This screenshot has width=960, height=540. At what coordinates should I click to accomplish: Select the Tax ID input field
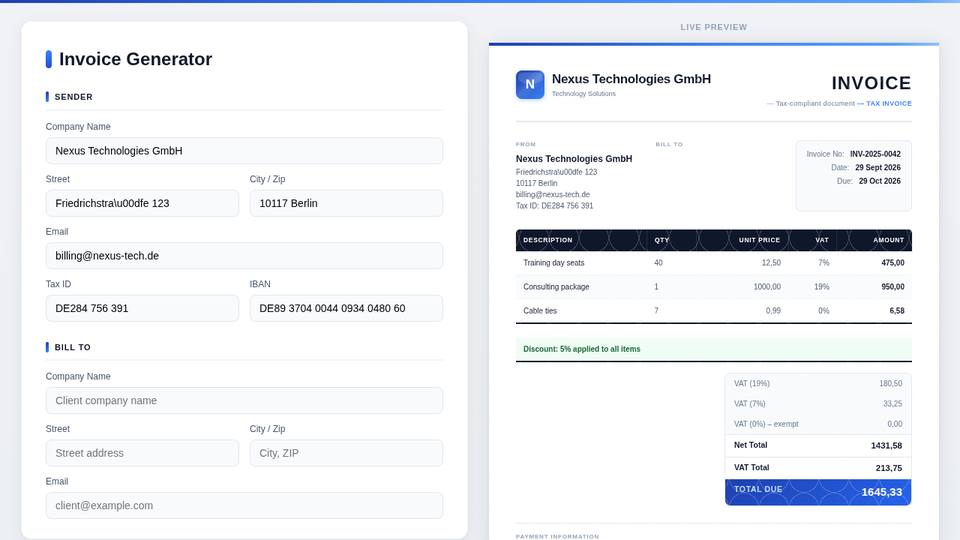(x=142, y=309)
